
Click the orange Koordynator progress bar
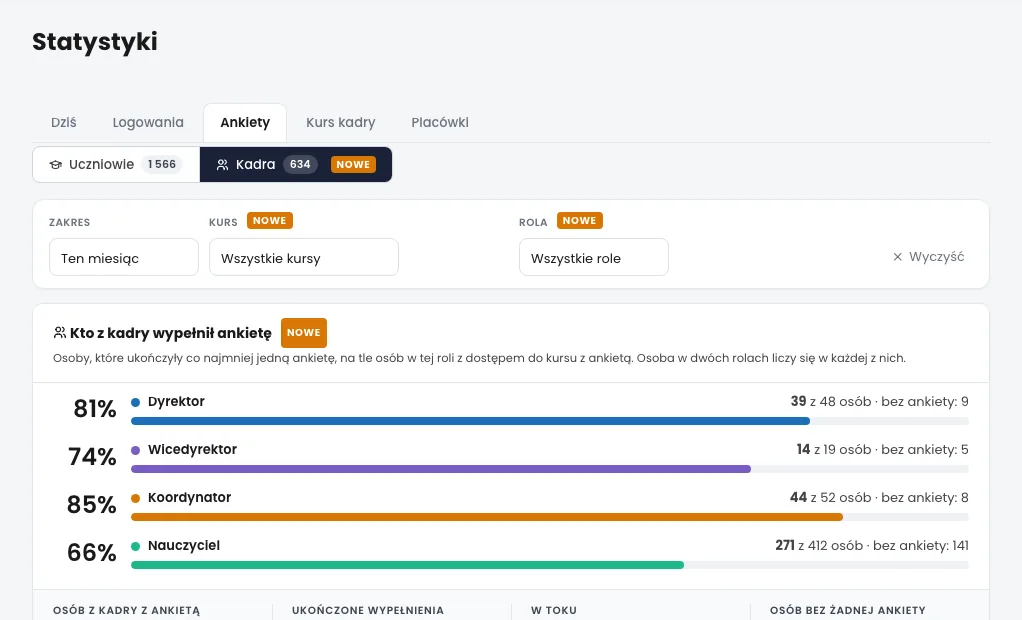coord(487,517)
